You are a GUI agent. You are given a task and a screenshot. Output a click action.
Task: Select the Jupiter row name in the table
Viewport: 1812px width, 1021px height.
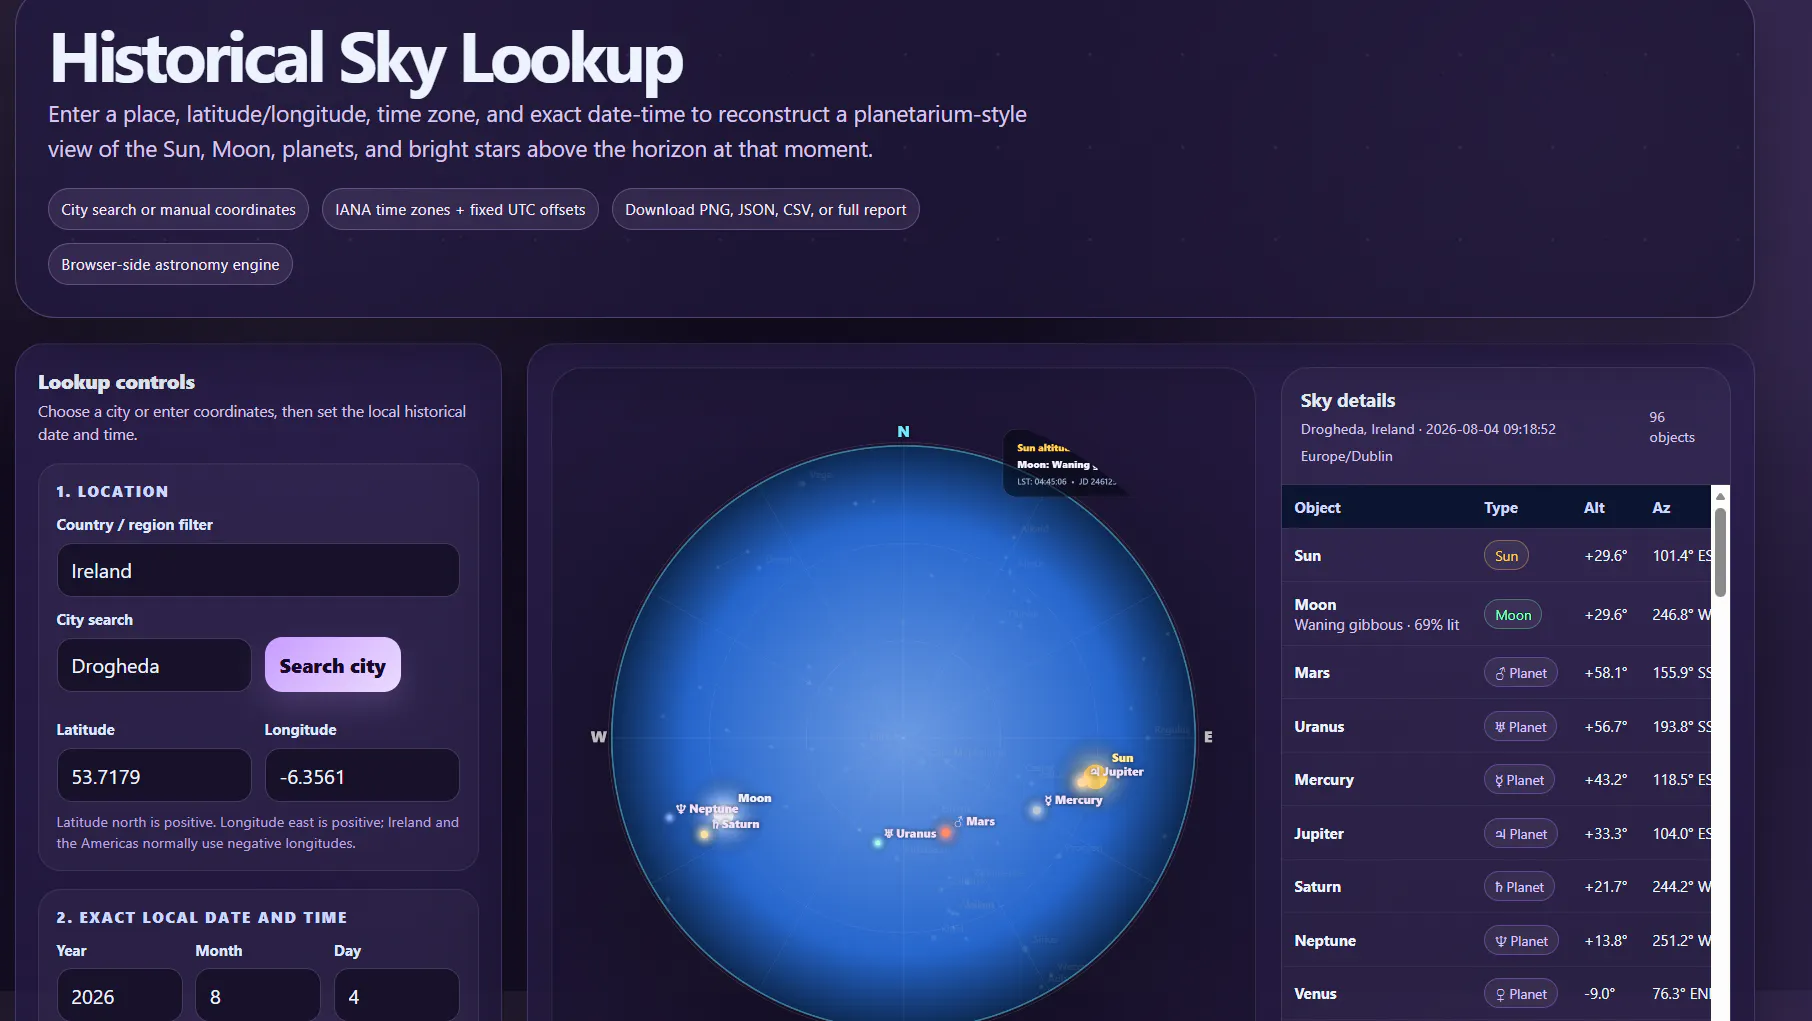[1319, 834]
